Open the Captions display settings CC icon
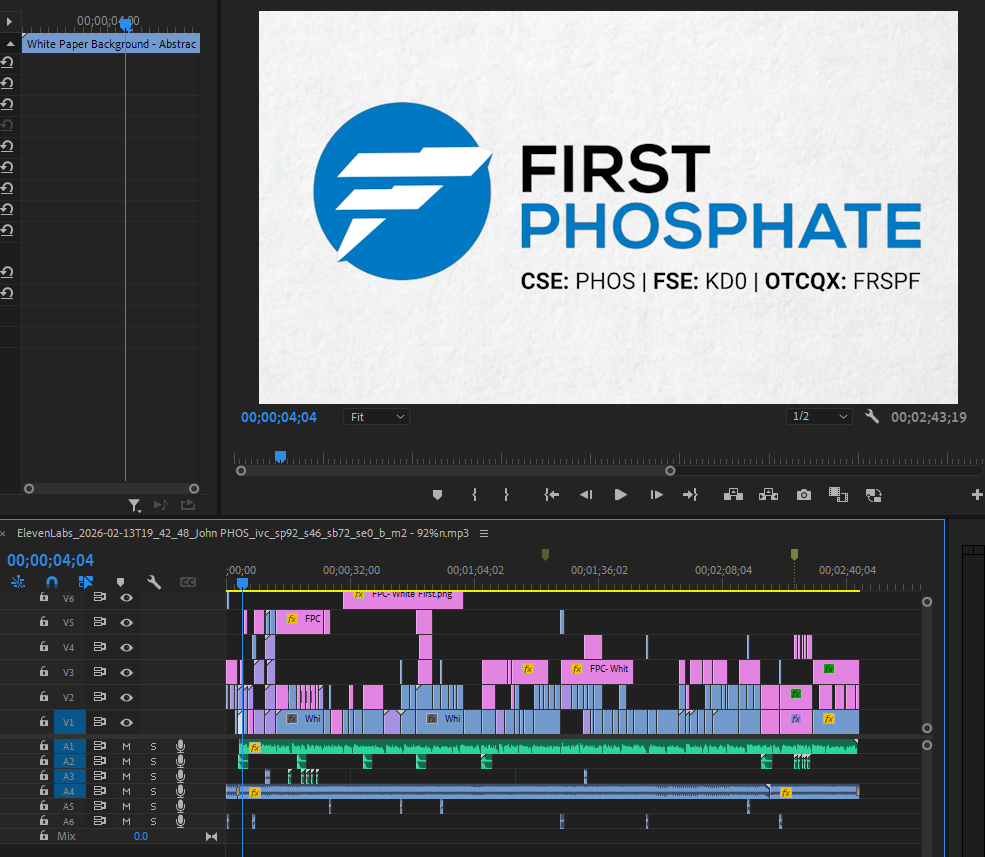985x857 pixels. pyautogui.click(x=187, y=582)
